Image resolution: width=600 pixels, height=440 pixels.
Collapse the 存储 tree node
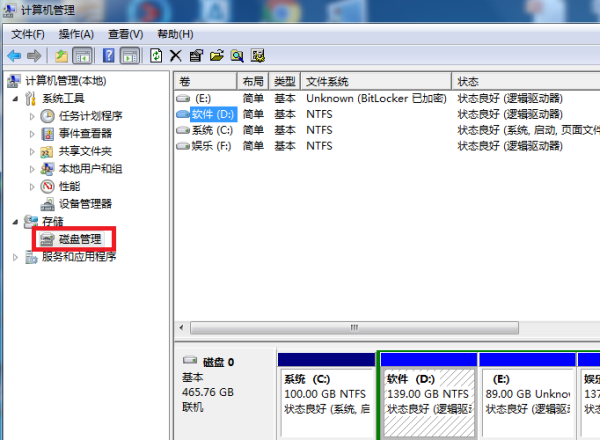pyautogui.click(x=15, y=222)
